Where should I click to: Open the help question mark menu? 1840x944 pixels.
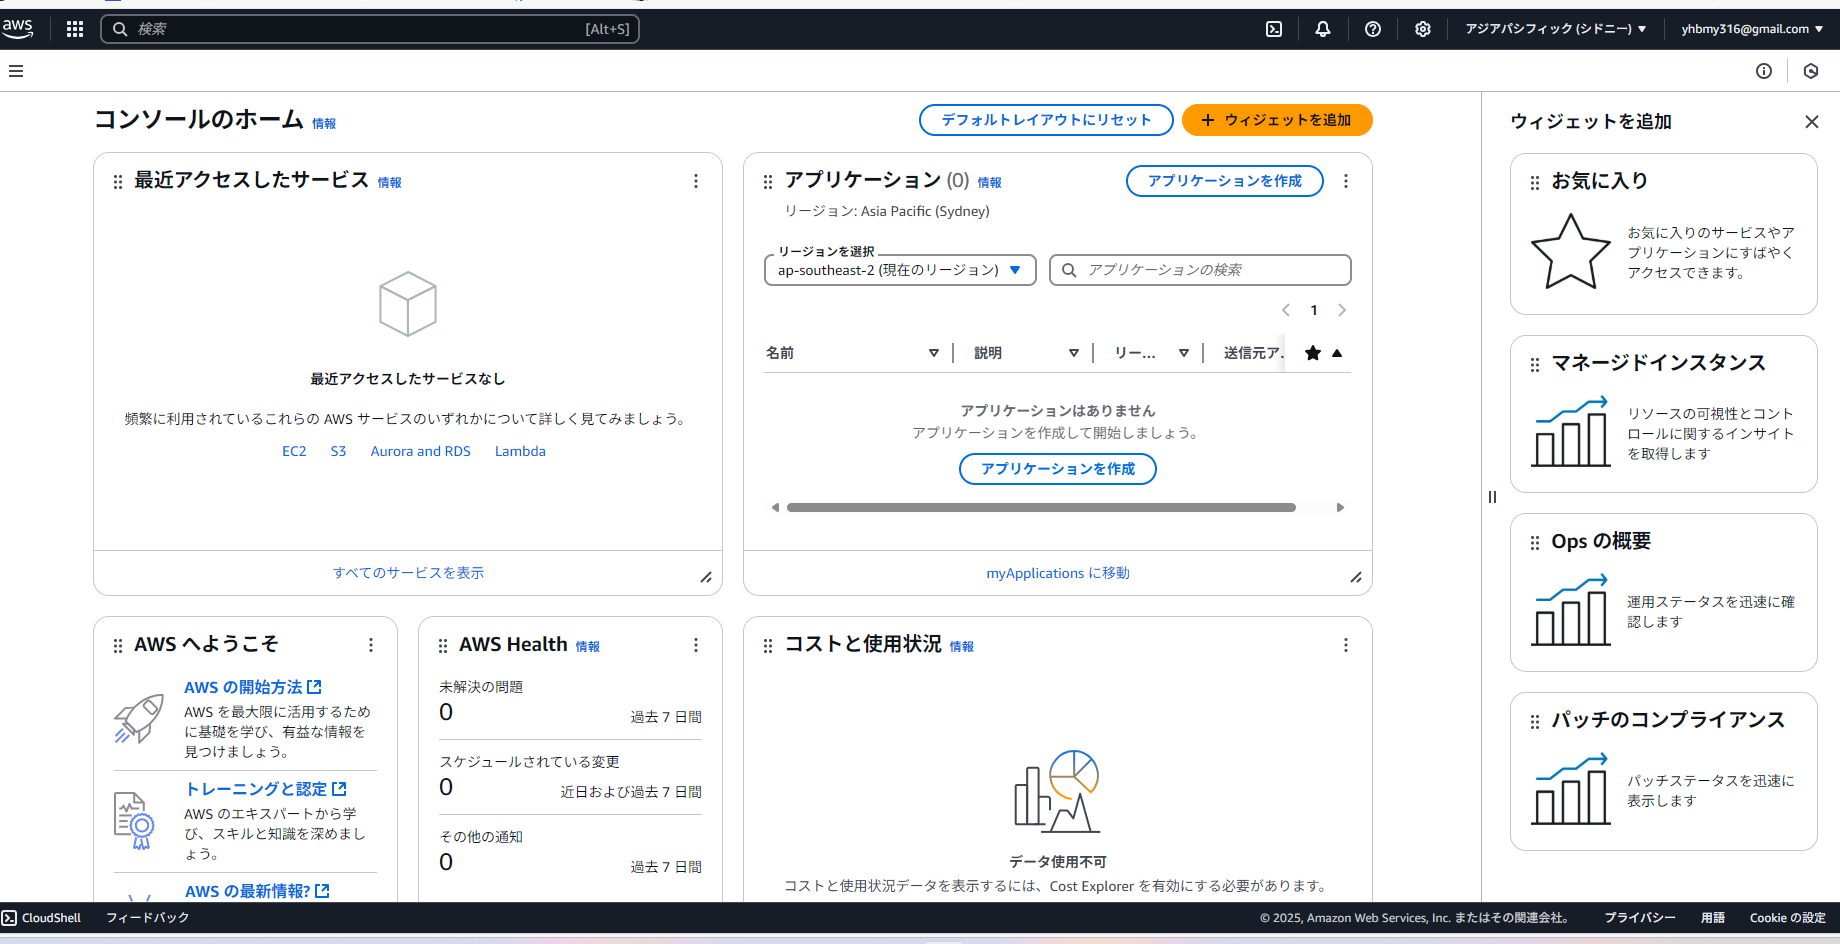[1373, 29]
